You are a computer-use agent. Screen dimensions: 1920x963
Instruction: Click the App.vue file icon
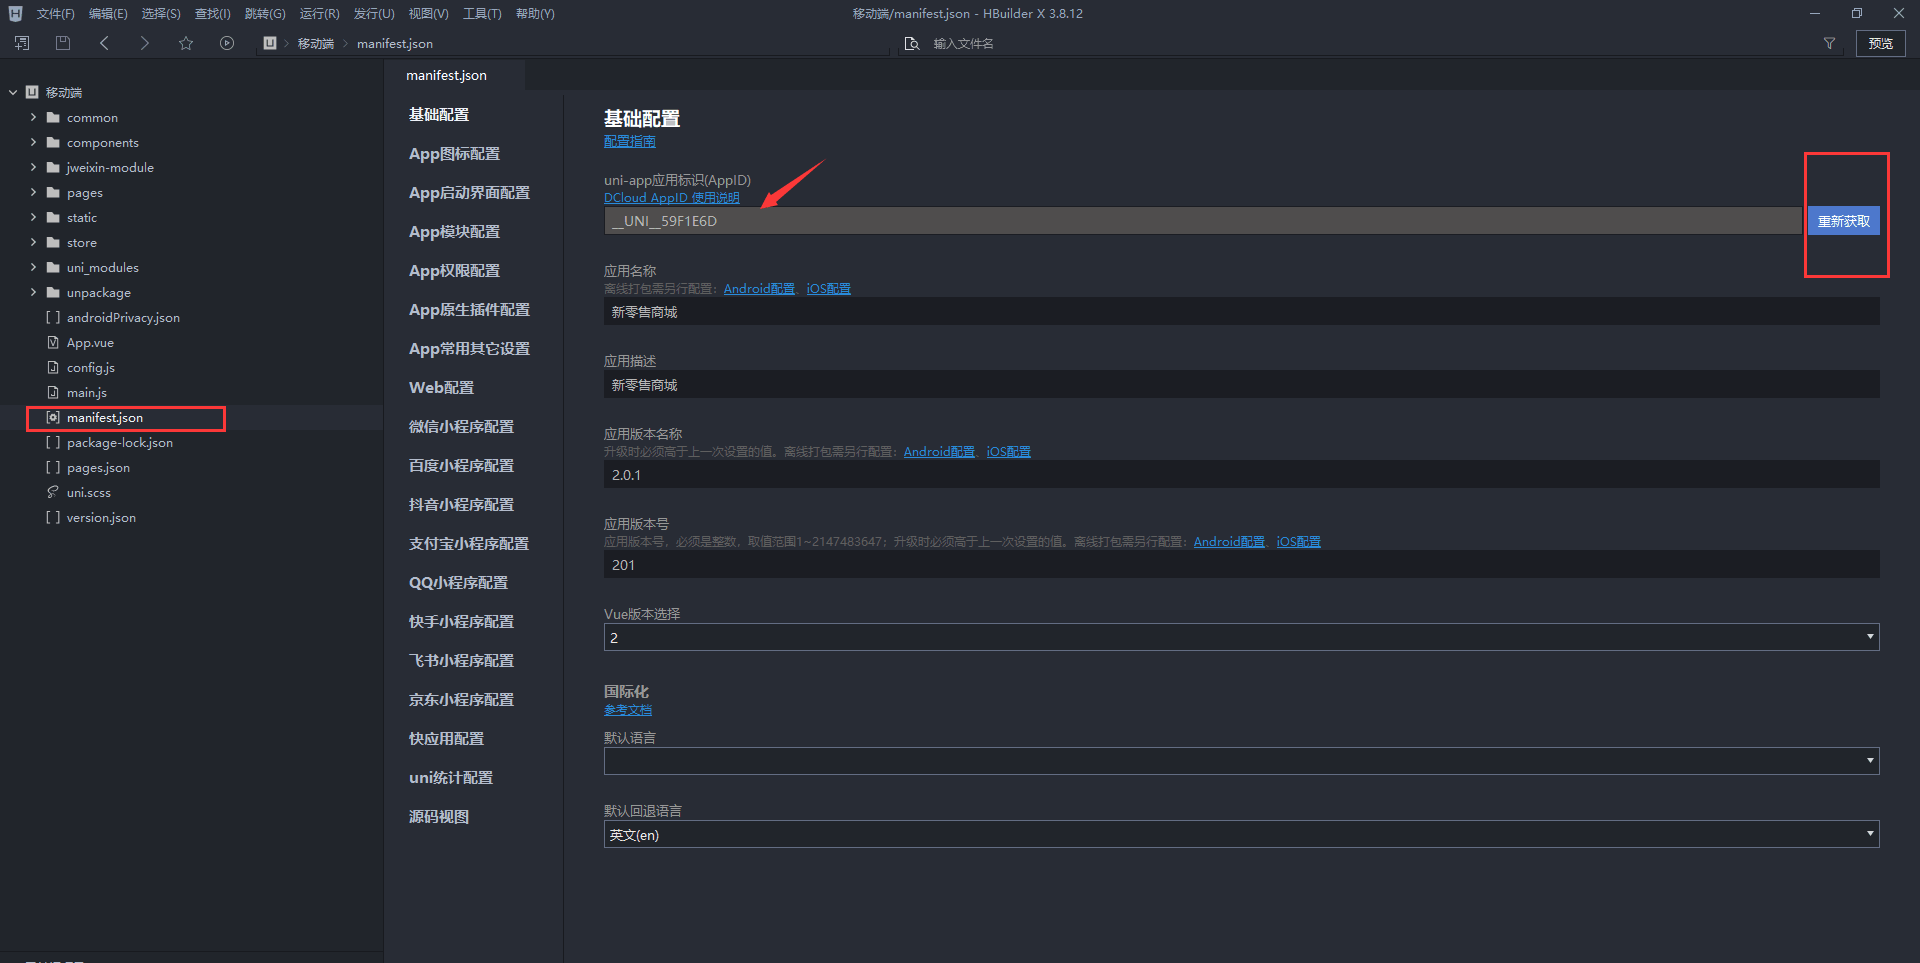point(53,342)
